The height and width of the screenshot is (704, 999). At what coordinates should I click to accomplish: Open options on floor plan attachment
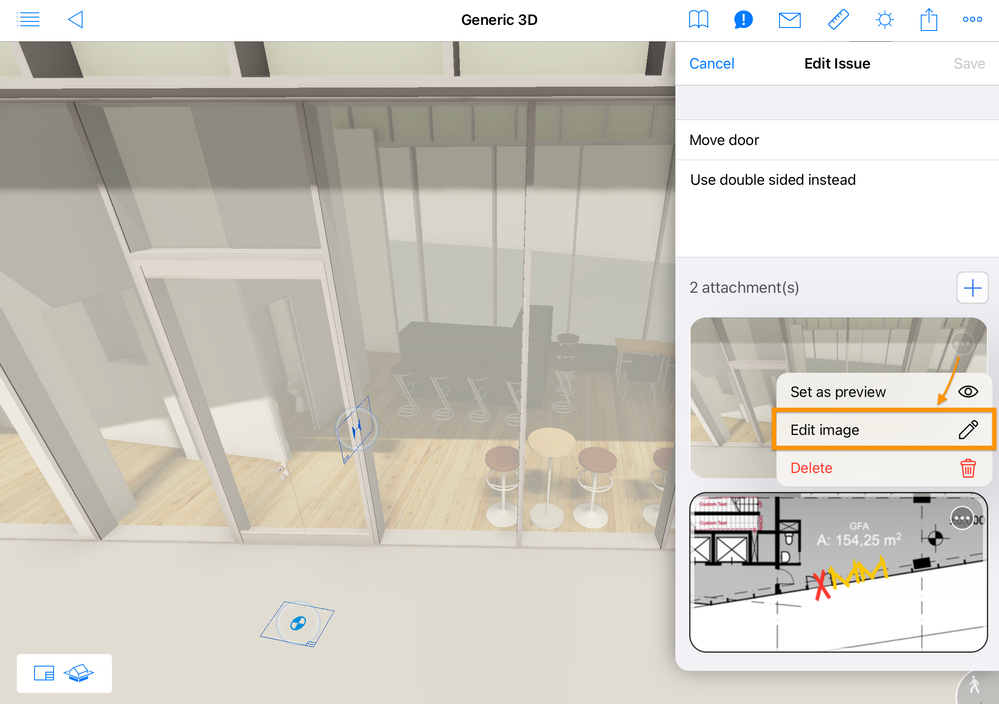point(962,519)
